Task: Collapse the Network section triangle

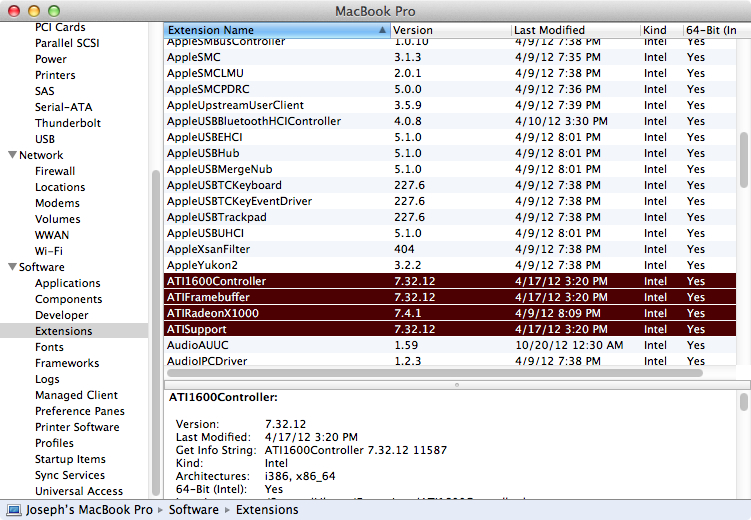Action: [12, 155]
